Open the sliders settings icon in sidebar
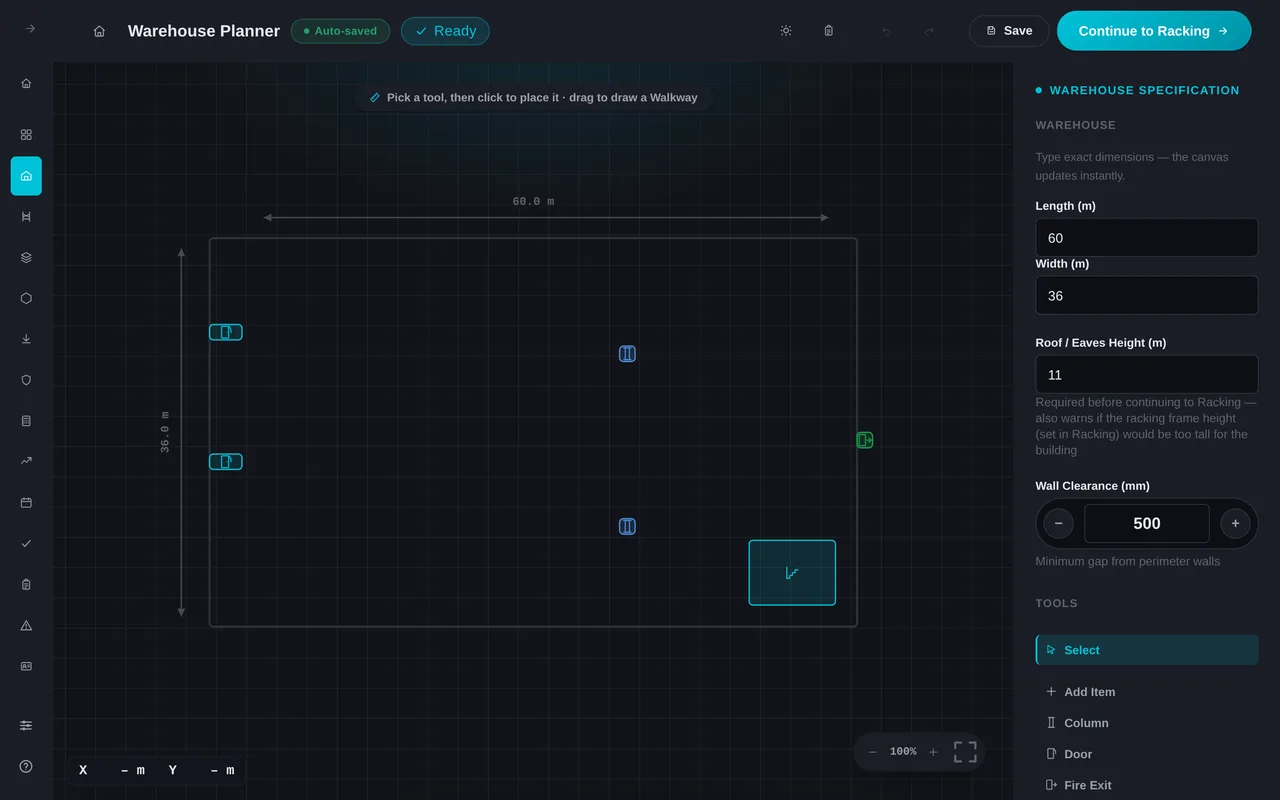 [x=26, y=725]
